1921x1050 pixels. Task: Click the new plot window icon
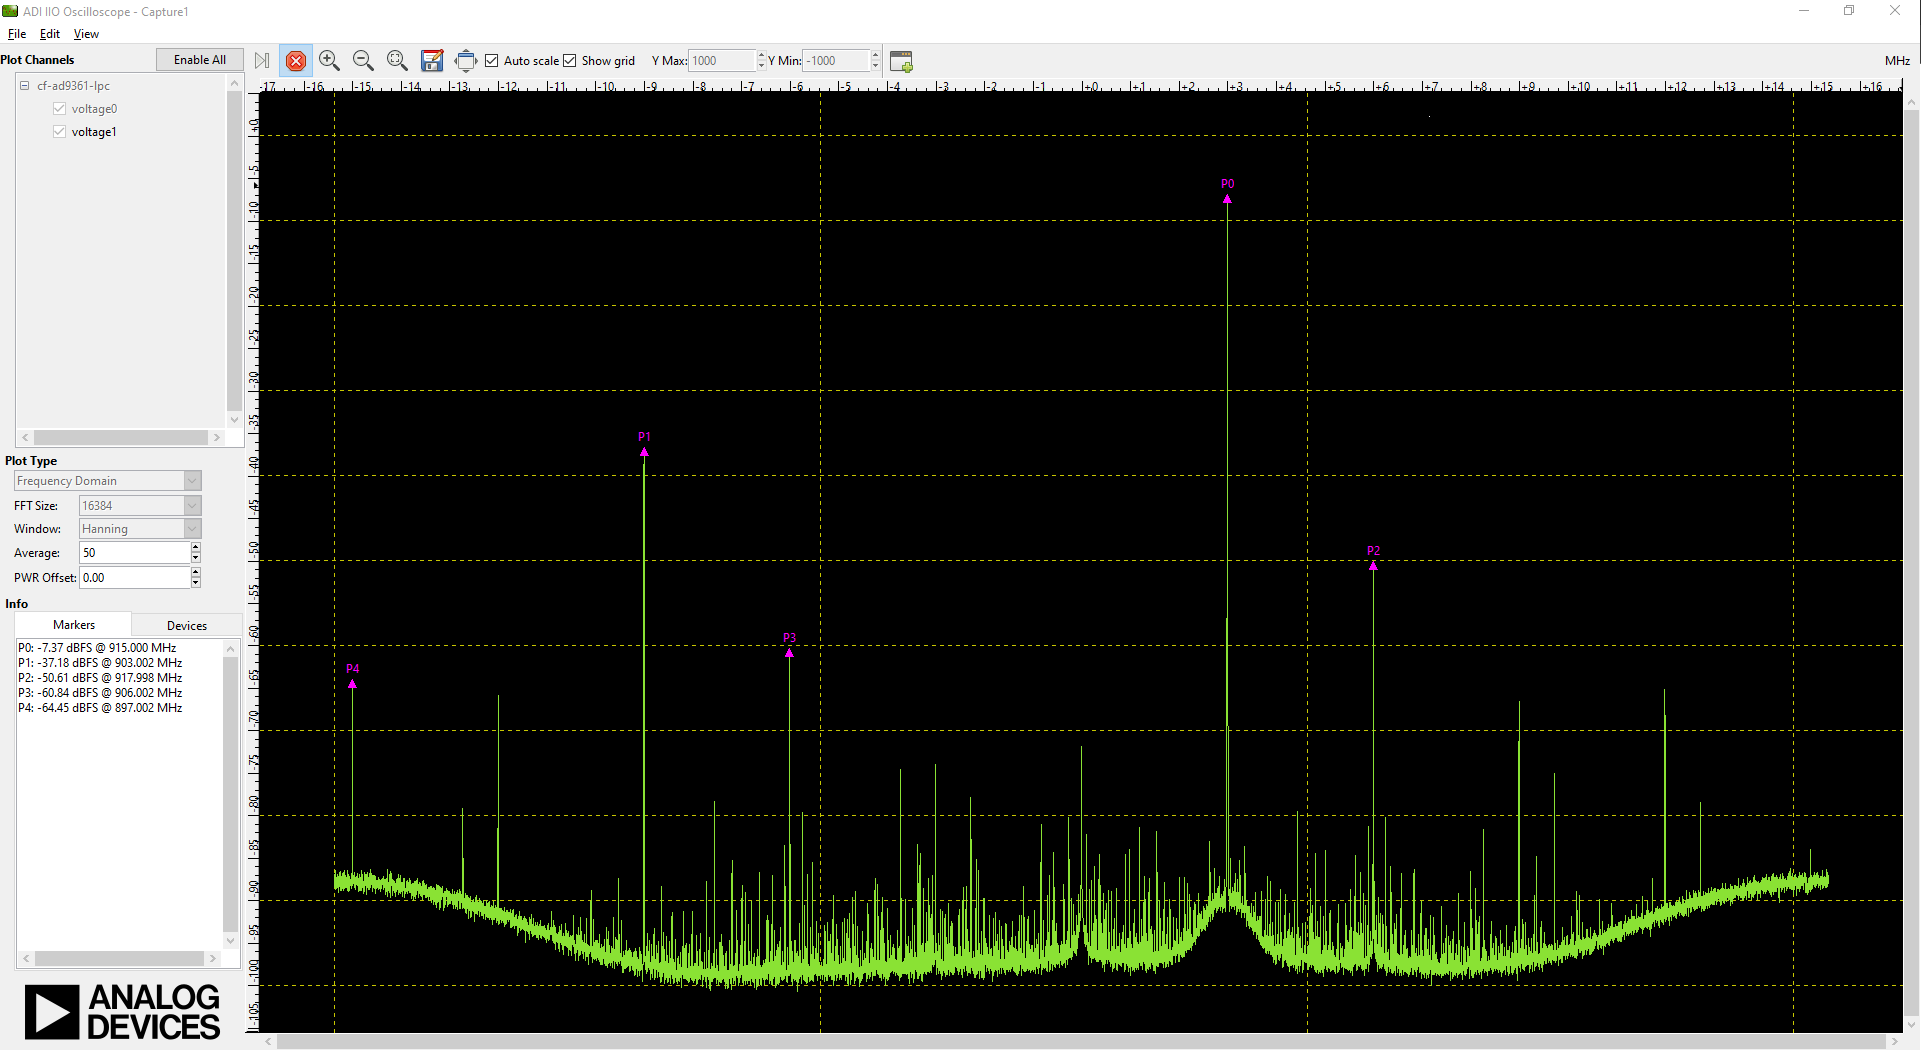point(901,61)
